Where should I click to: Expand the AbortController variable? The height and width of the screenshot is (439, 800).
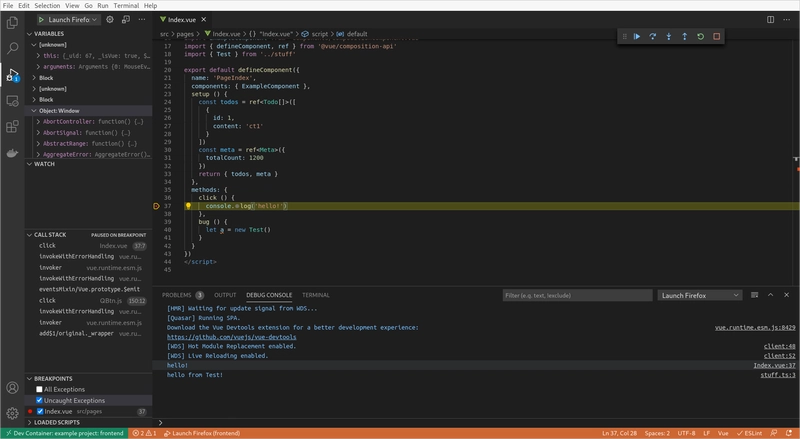tap(38, 121)
